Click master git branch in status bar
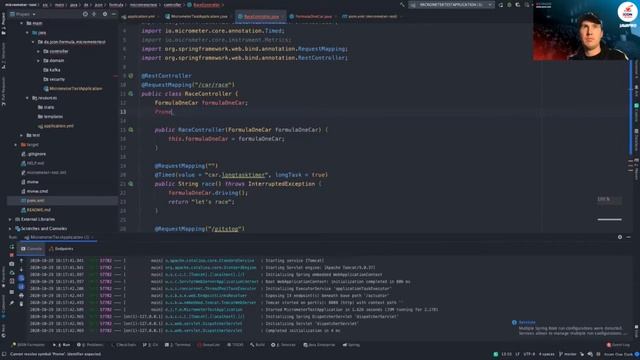 (x=568, y=354)
